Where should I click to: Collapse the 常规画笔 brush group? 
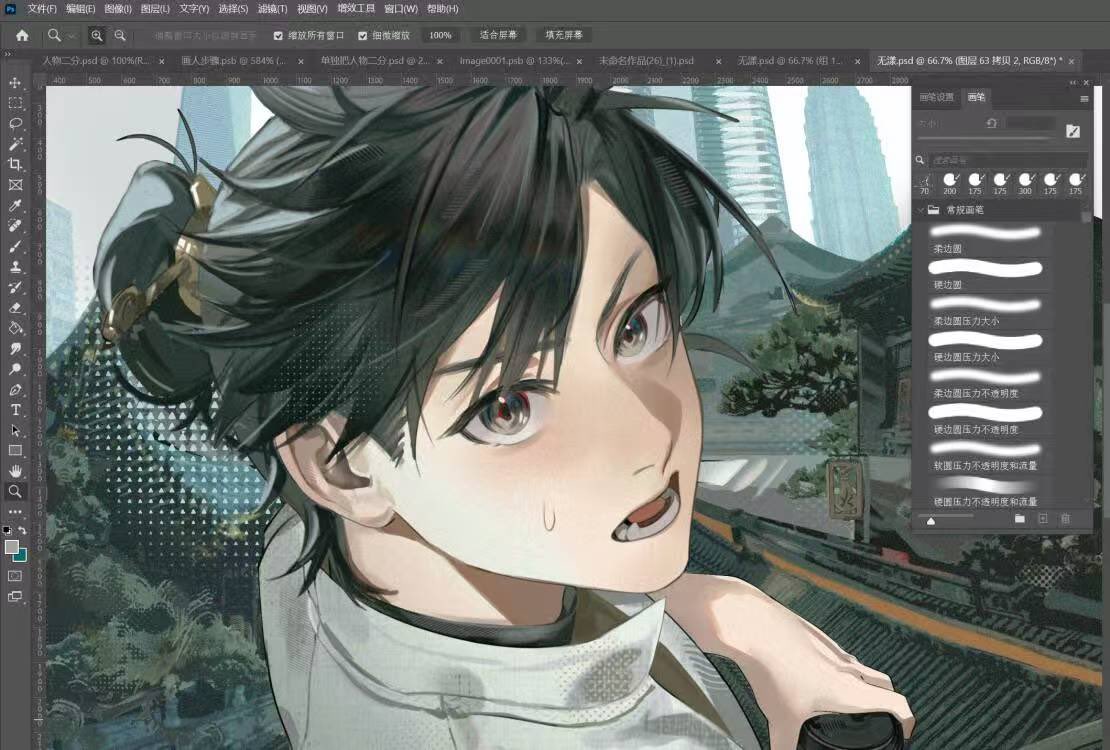click(921, 210)
